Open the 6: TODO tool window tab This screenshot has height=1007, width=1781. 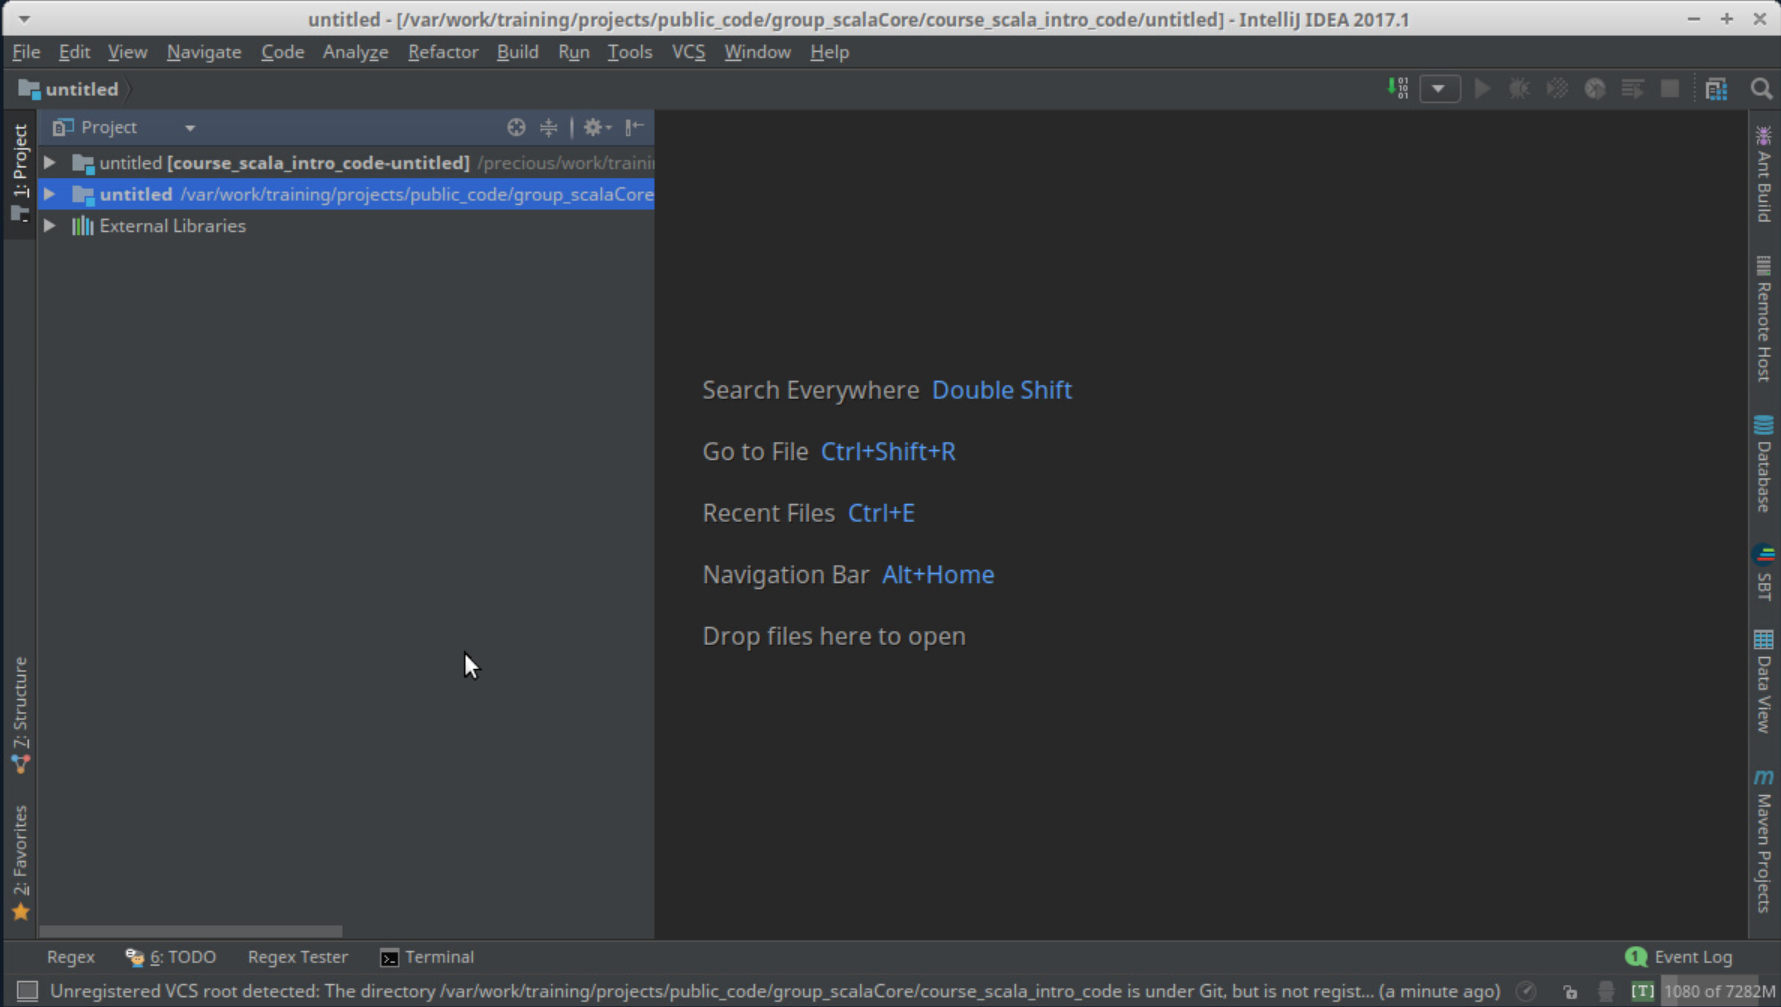[x=171, y=957]
